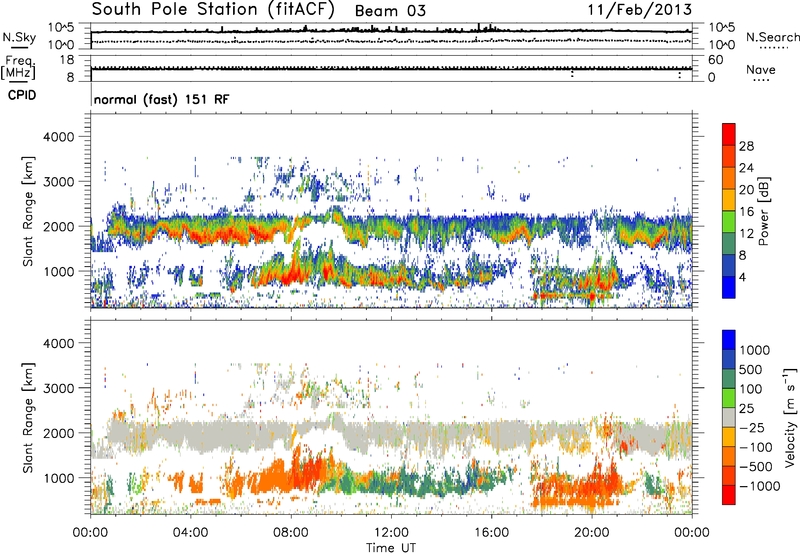This screenshot has width=800, height=554.
Task: Click the 'Freq. [MHz]' axis label
Action: [x=19, y=68]
